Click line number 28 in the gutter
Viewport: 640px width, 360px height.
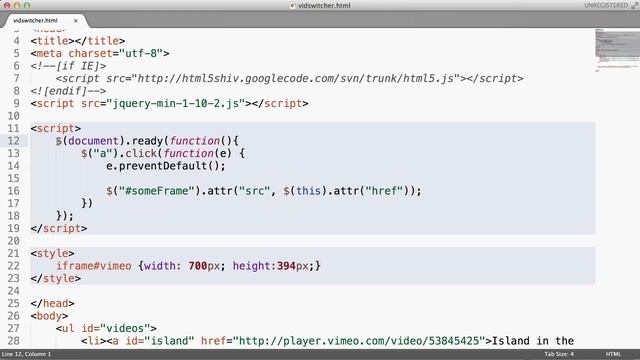click(13, 341)
